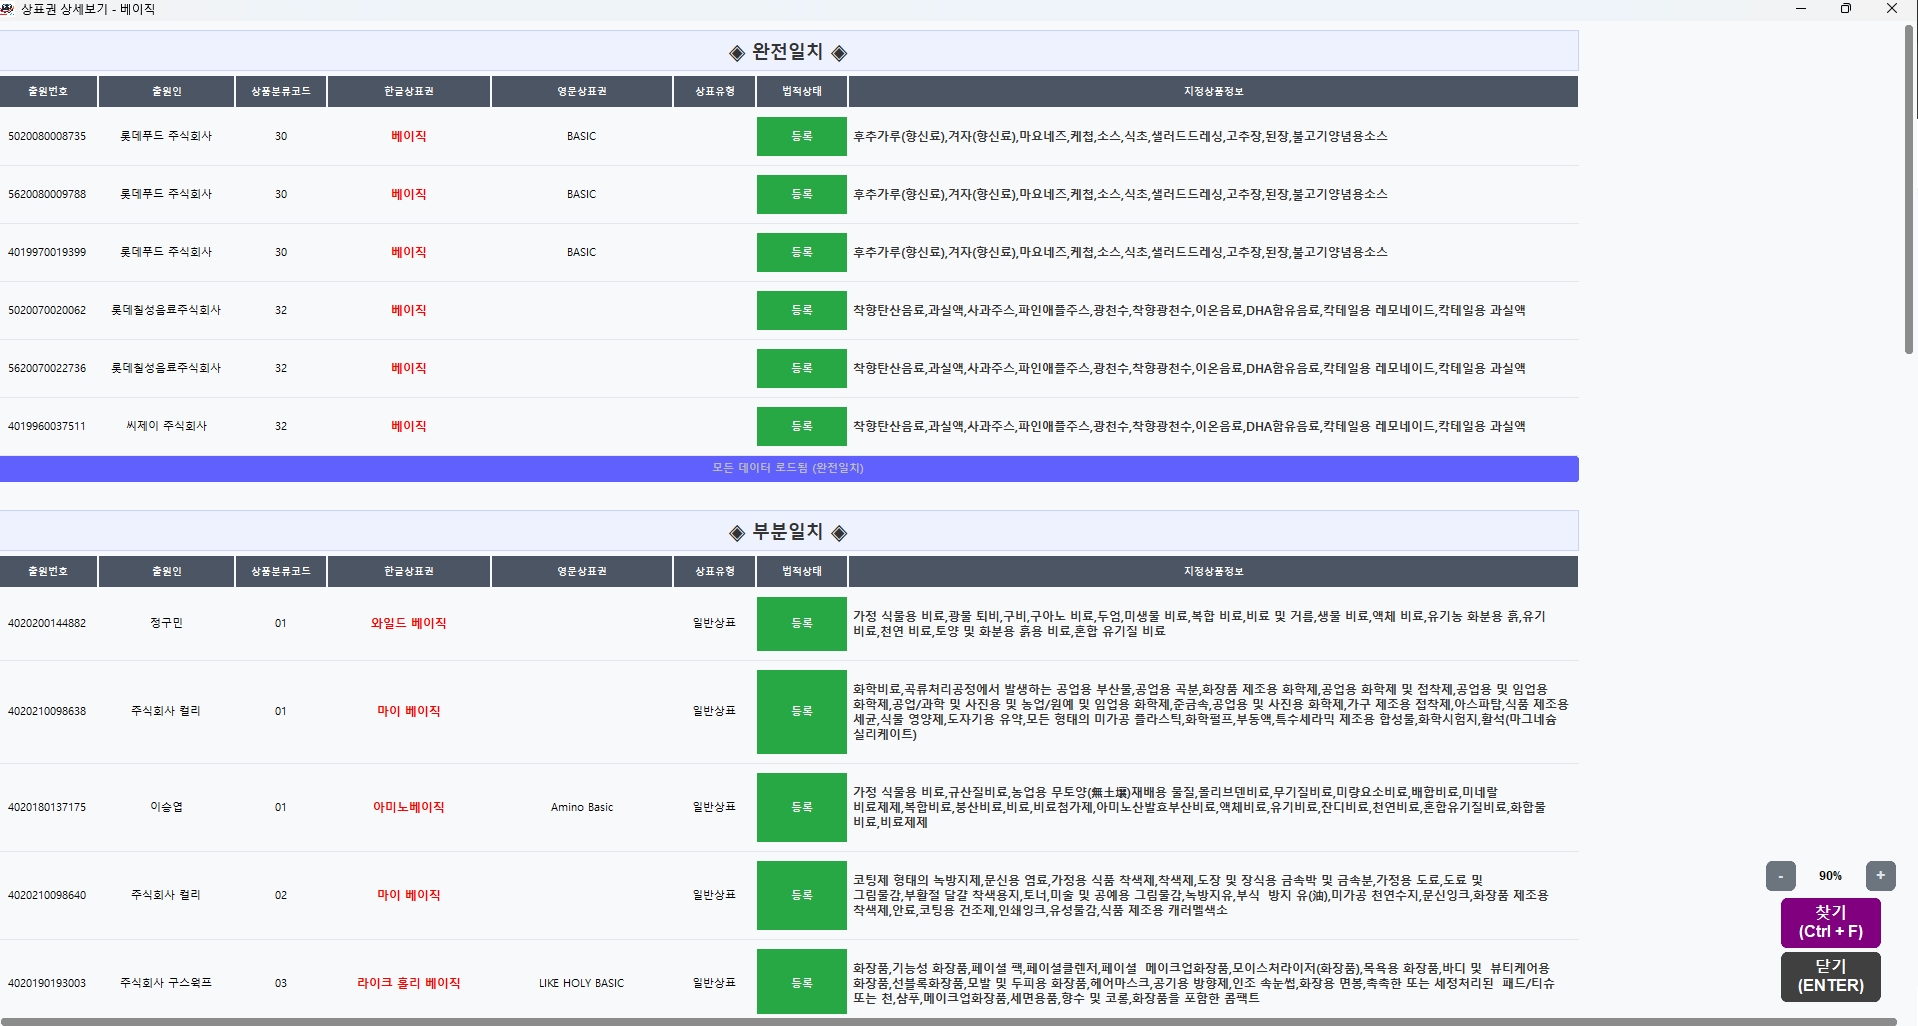Click 출원번호 header in the 완전일치 table
The width and height of the screenshot is (1918, 1026).
48,91
